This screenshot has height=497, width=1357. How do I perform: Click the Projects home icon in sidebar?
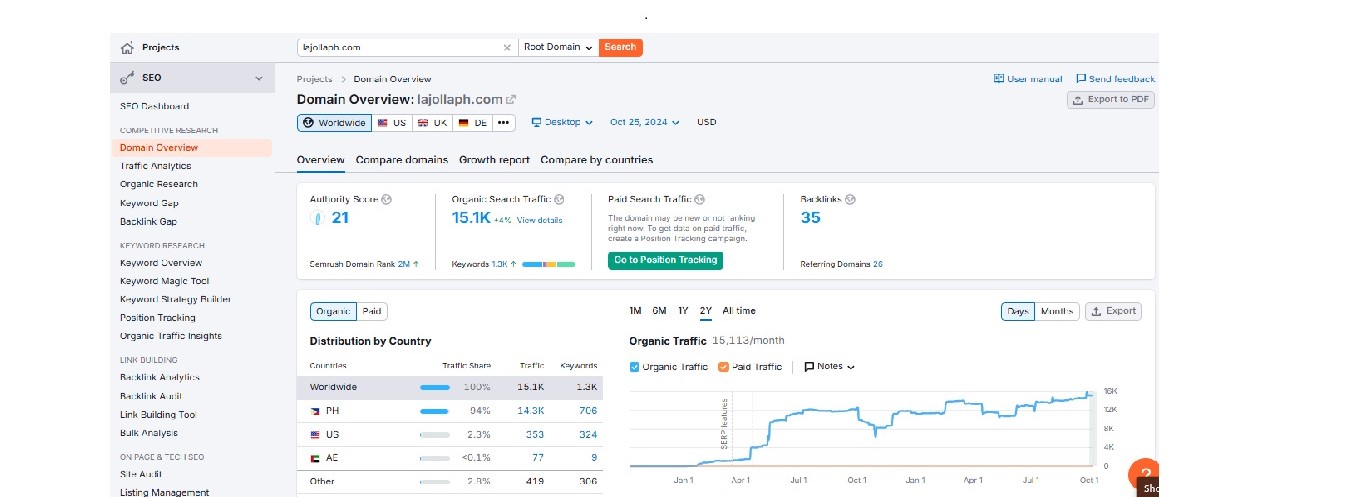127,48
